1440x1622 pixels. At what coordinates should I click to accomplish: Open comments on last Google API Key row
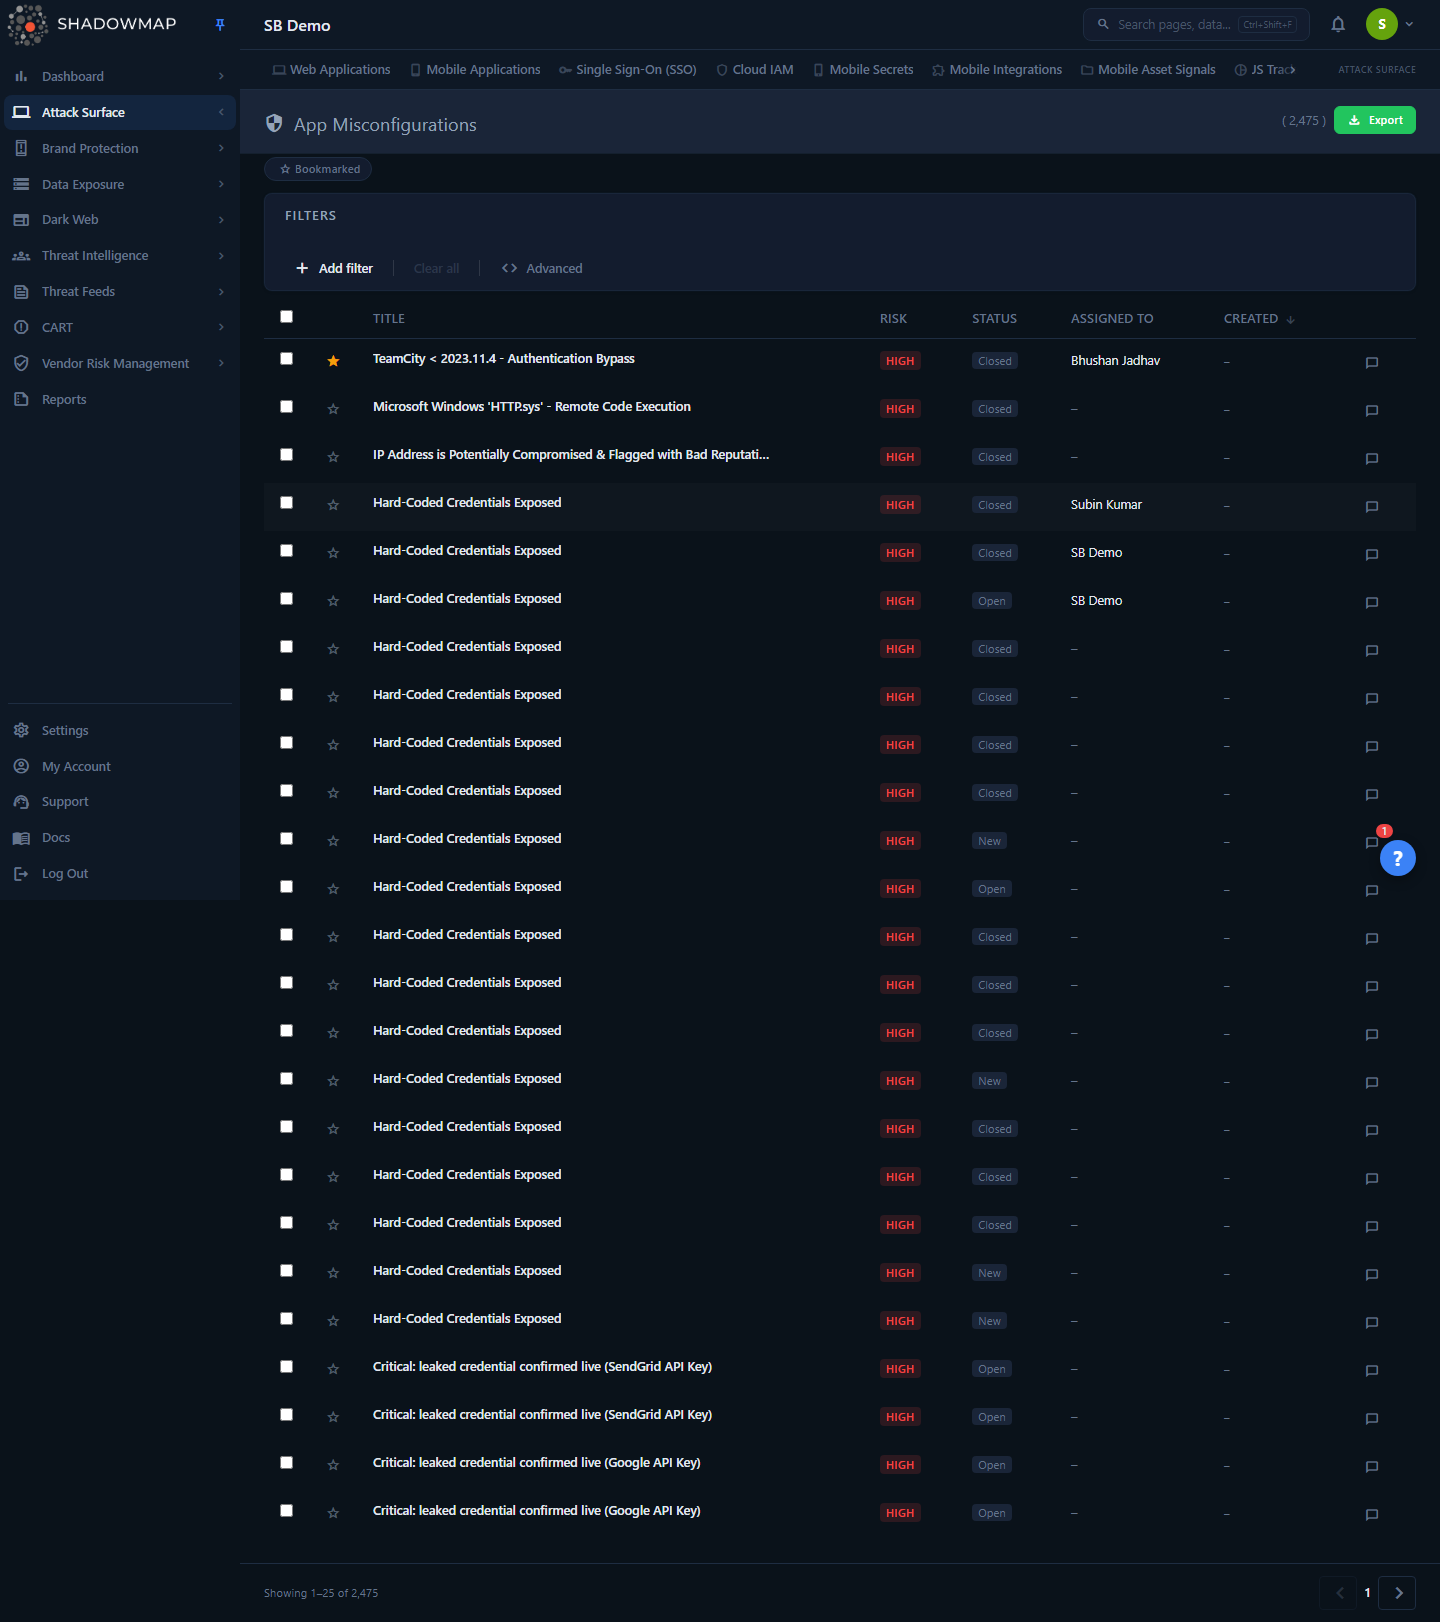click(1372, 1515)
